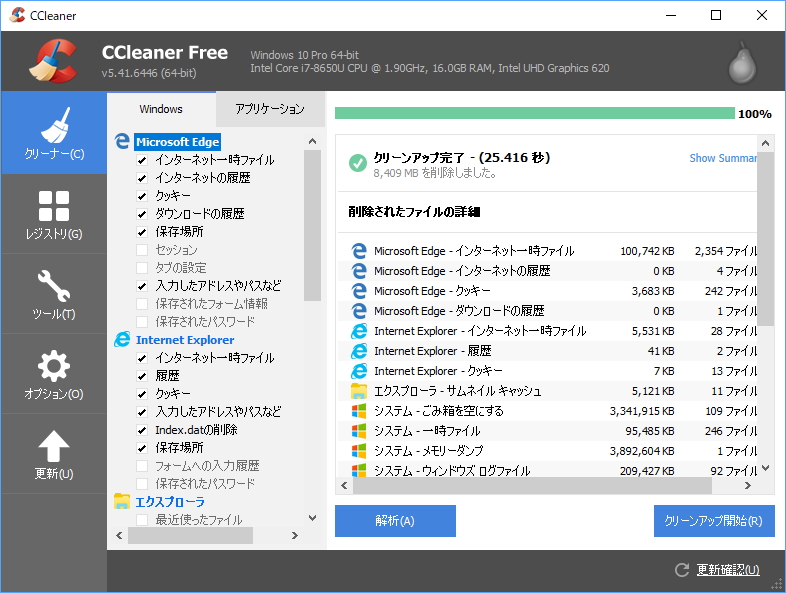Click the 更新確認(U) link

coord(728,569)
